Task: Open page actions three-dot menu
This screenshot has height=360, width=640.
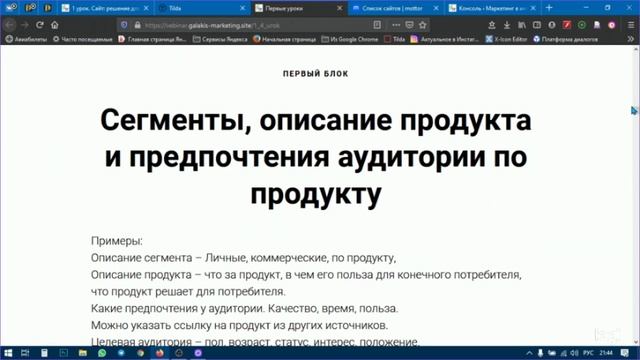Action: 396,25
